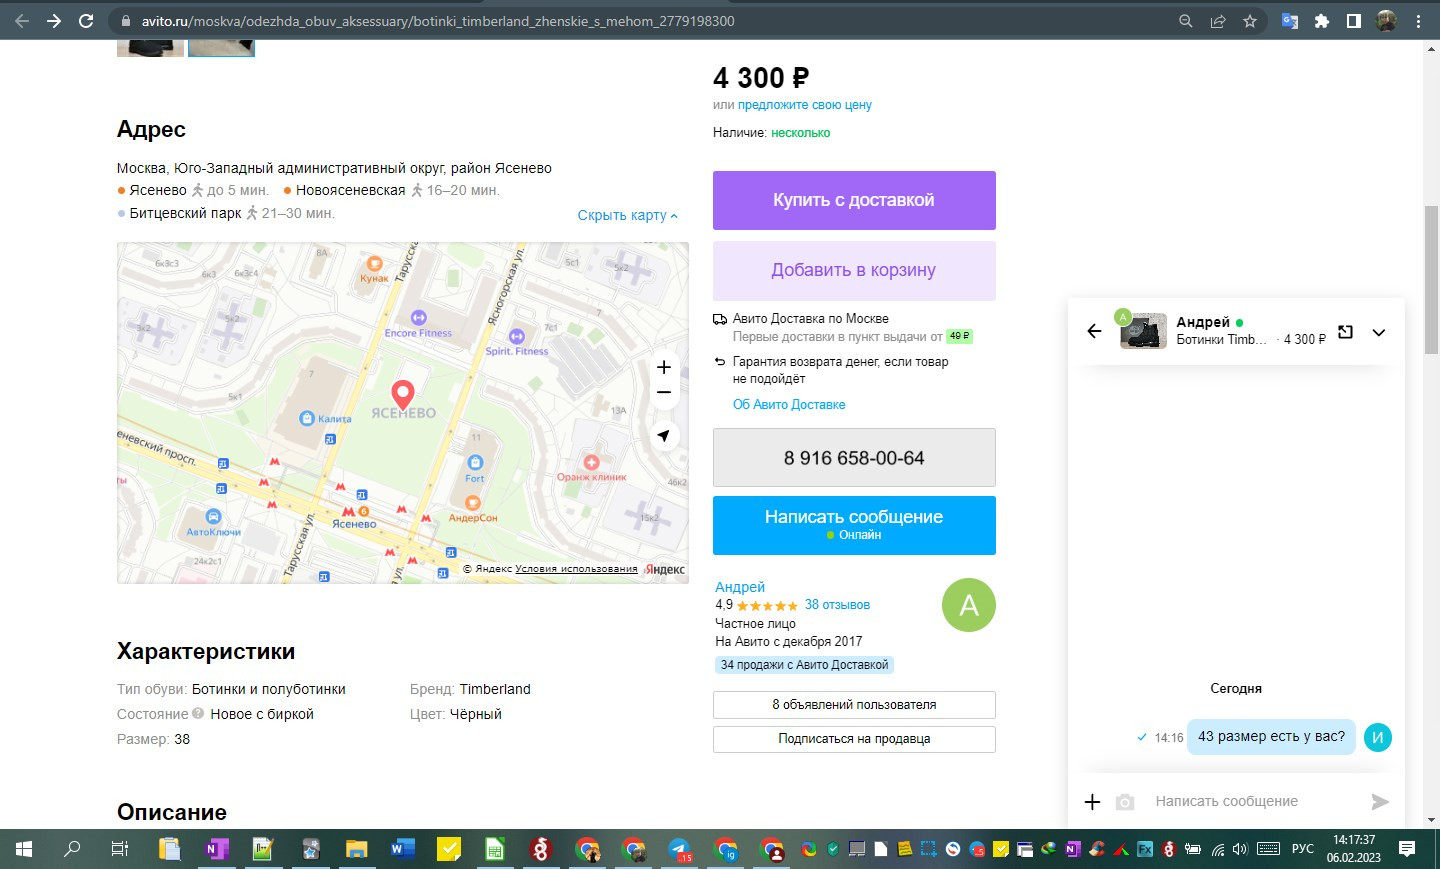Expand the Andrey chat into a full window
Screen dimensions: 1440x869
pyautogui.click(x=1345, y=332)
